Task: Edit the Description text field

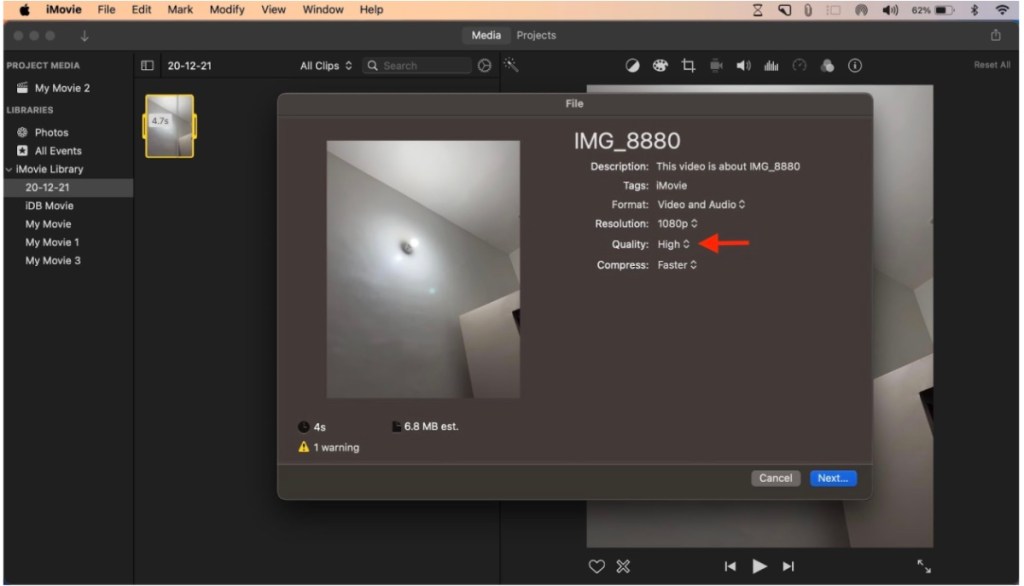Action: coord(728,167)
